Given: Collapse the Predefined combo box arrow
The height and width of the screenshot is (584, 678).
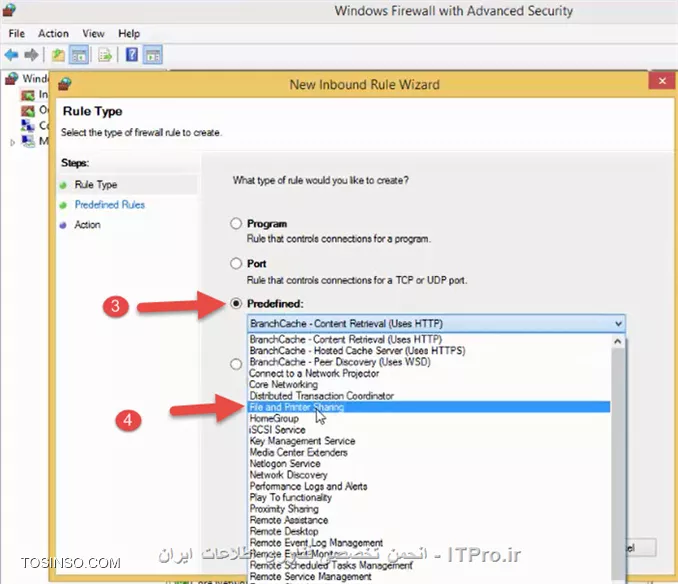Looking at the screenshot, I should coord(618,323).
